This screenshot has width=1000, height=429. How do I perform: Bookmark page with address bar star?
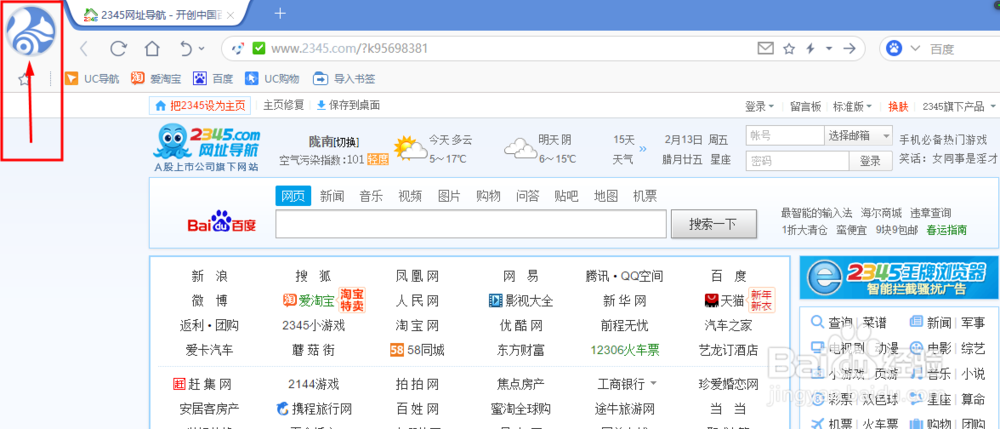point(789,48)
